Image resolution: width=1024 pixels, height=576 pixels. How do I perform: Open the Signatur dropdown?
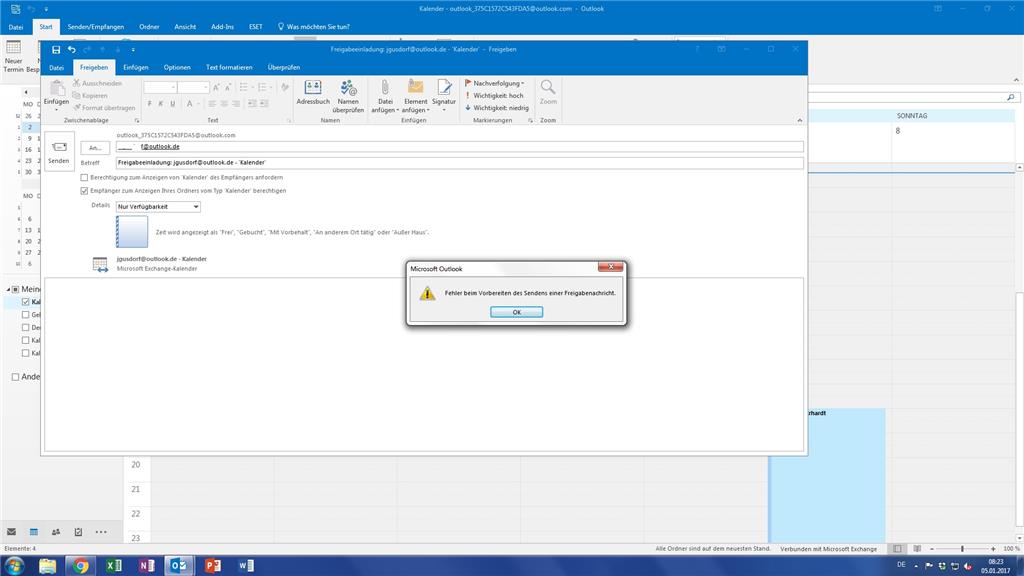coord(444,96)
